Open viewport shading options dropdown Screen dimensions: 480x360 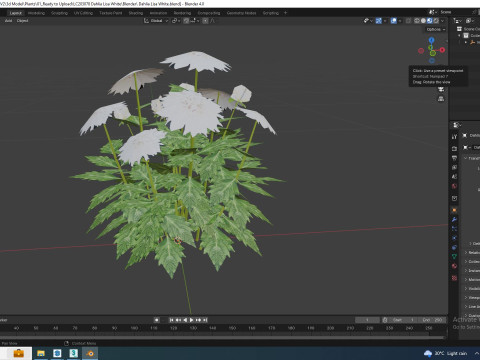[442, 21]
